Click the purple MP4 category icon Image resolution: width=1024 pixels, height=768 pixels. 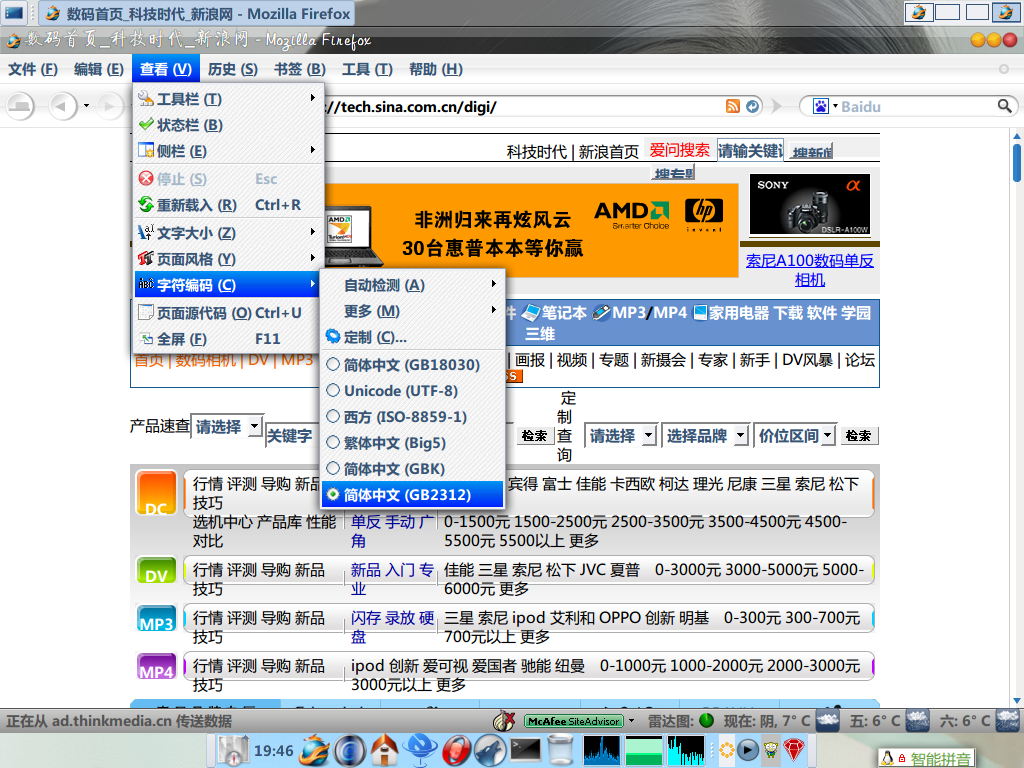tap(156, 666)
